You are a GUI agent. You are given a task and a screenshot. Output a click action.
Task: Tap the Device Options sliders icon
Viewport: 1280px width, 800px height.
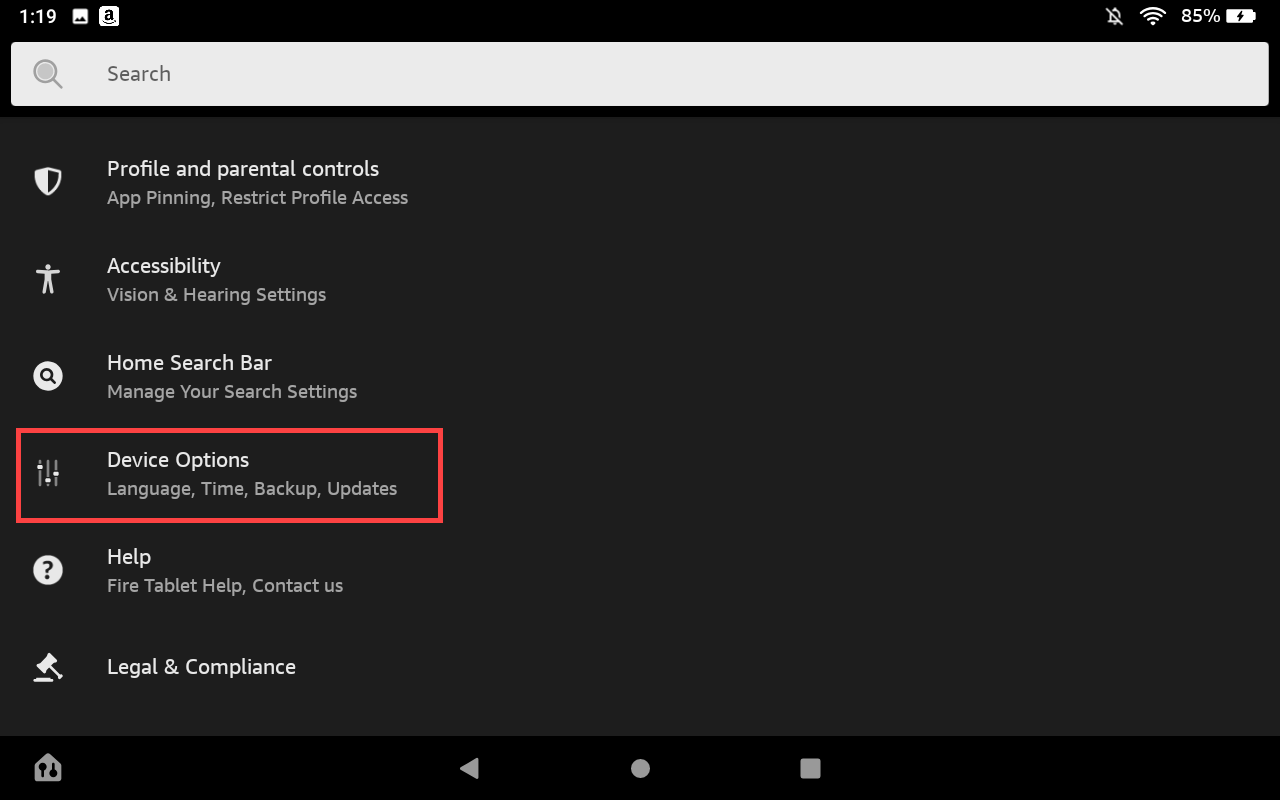(48, 473)
